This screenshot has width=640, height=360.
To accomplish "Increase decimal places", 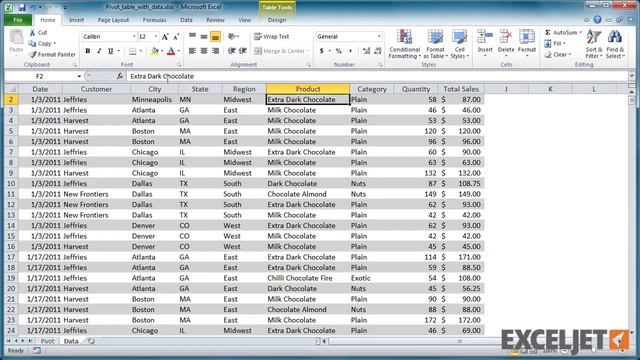I will click(366, 51).
